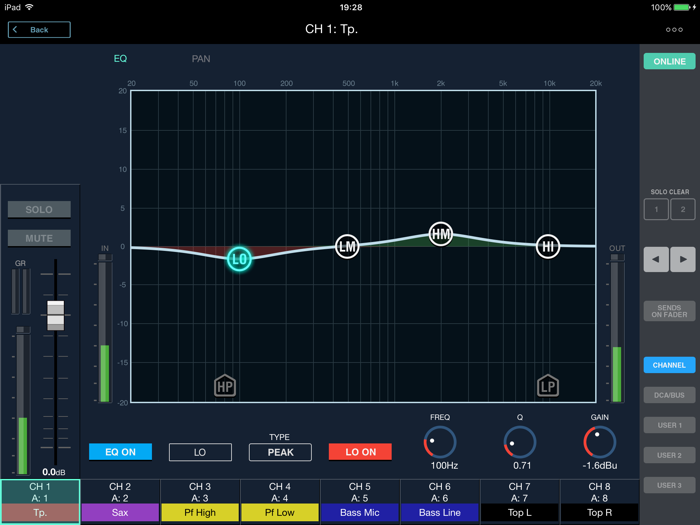Toggle SOLO for channel 1
700x525 pixels.
coord(39,209)
